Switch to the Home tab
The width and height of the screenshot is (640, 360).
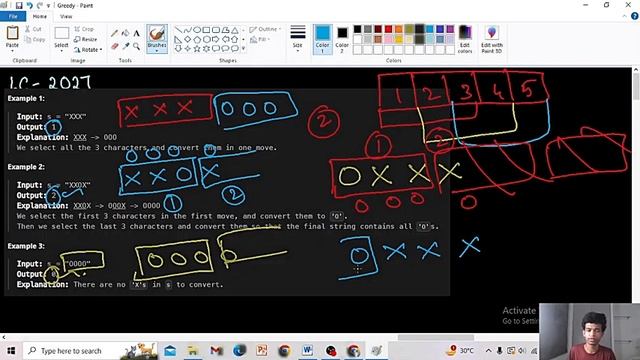click(x=40, y=16)
